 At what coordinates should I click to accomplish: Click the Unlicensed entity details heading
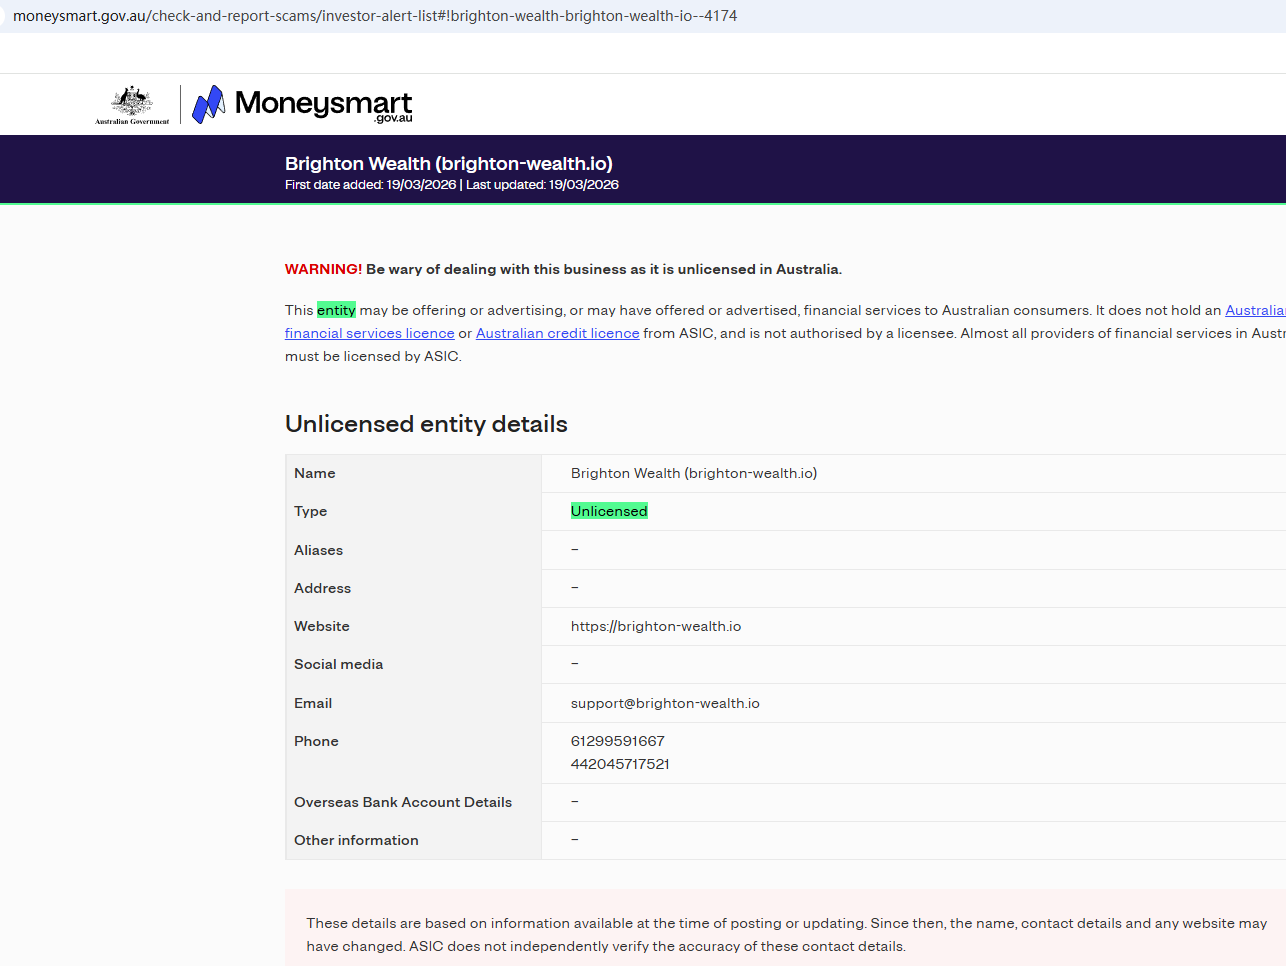click(426, 424)
